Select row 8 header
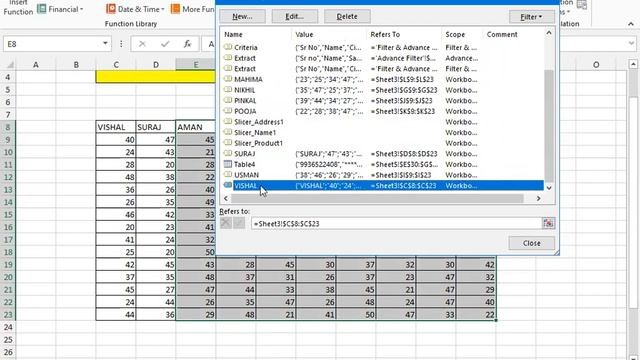 (x=8, y=127)
